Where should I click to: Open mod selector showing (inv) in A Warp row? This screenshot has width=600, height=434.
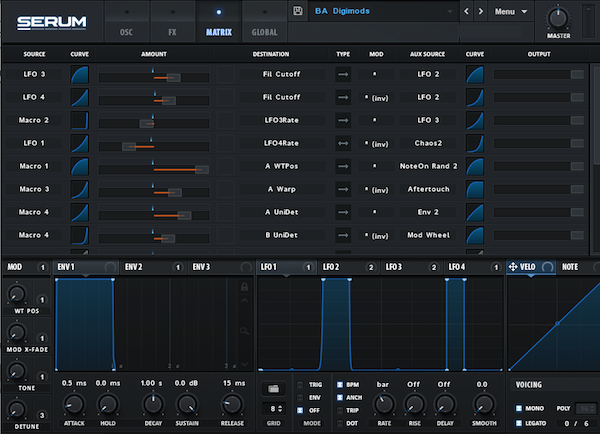(377, 189)
